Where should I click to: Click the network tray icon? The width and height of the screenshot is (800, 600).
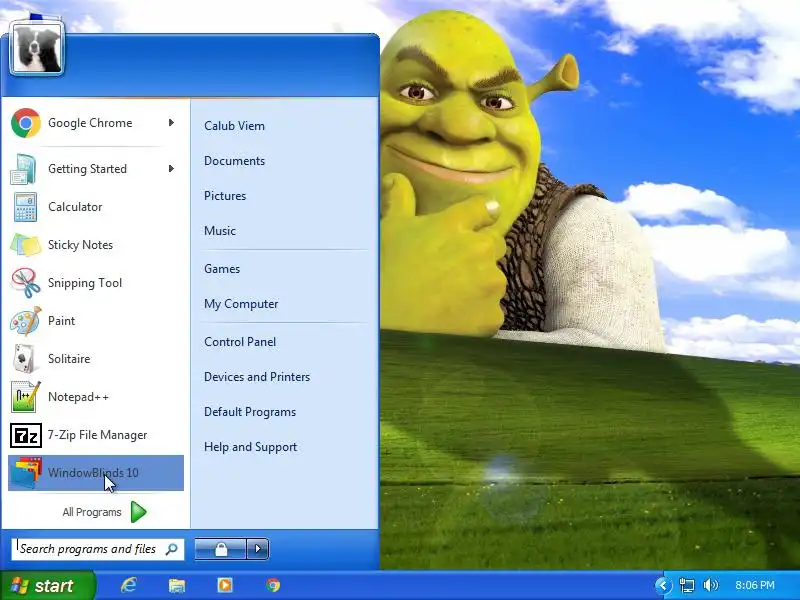click(687, 585)
